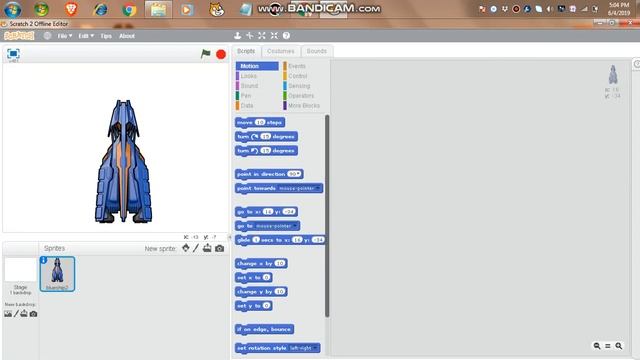The image size is (640, 360).
Task: Select the Shrink sprite tool
Action: pyautogui.click(x=274, y=36)
